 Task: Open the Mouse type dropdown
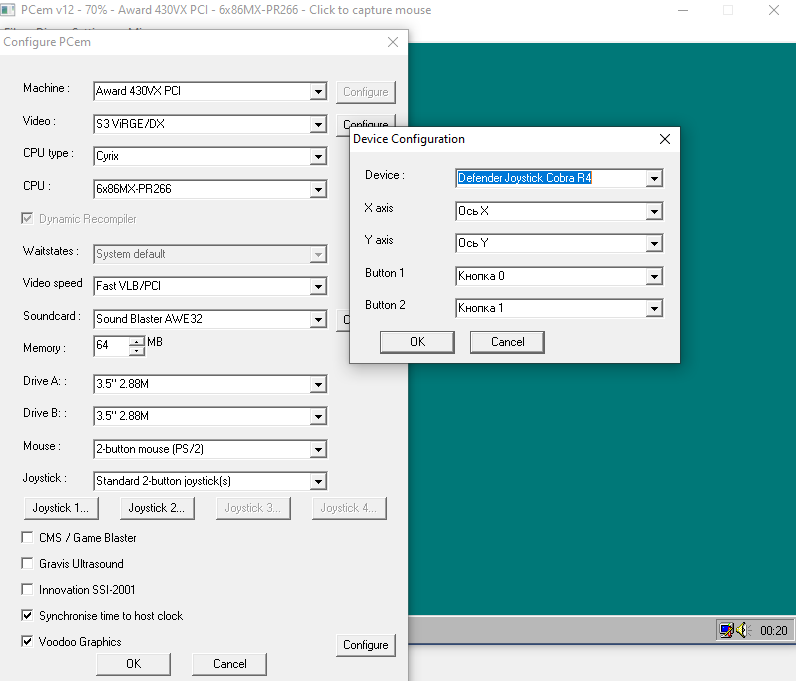[x=318, y=449]
